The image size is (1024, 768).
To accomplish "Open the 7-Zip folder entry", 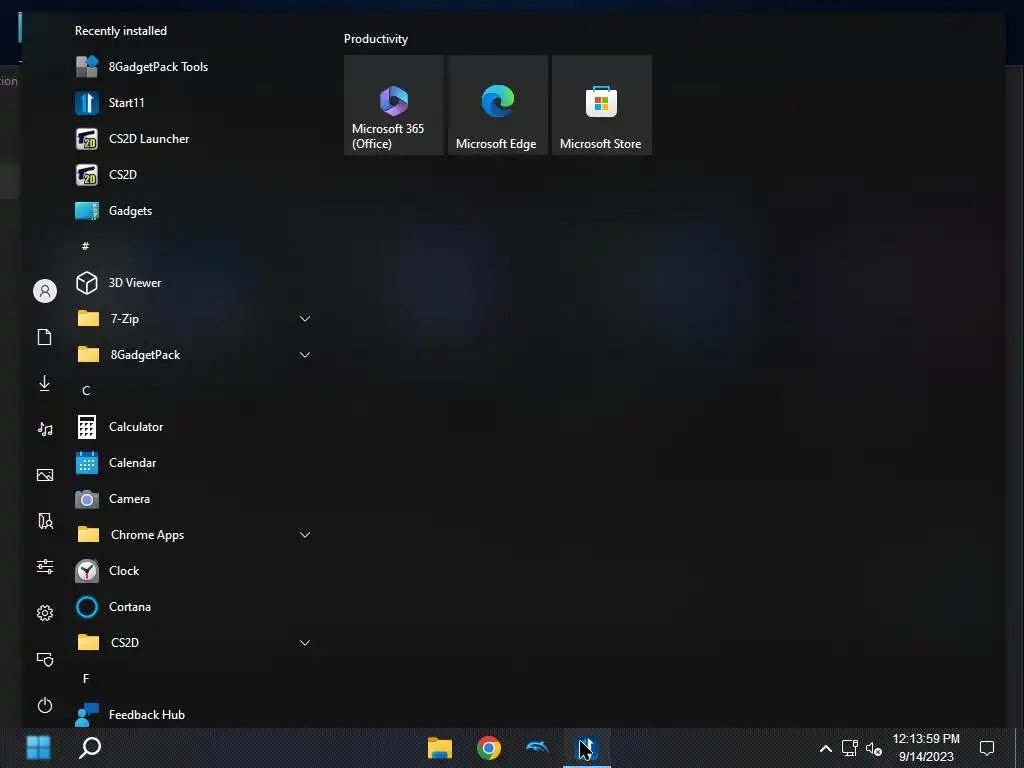I will coord(193,319).
